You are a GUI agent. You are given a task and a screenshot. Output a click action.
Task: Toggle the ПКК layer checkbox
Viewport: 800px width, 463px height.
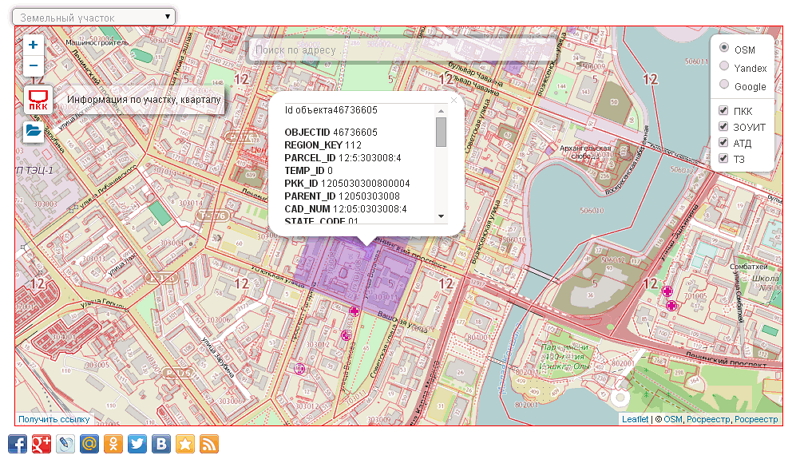tap(723, 110)
